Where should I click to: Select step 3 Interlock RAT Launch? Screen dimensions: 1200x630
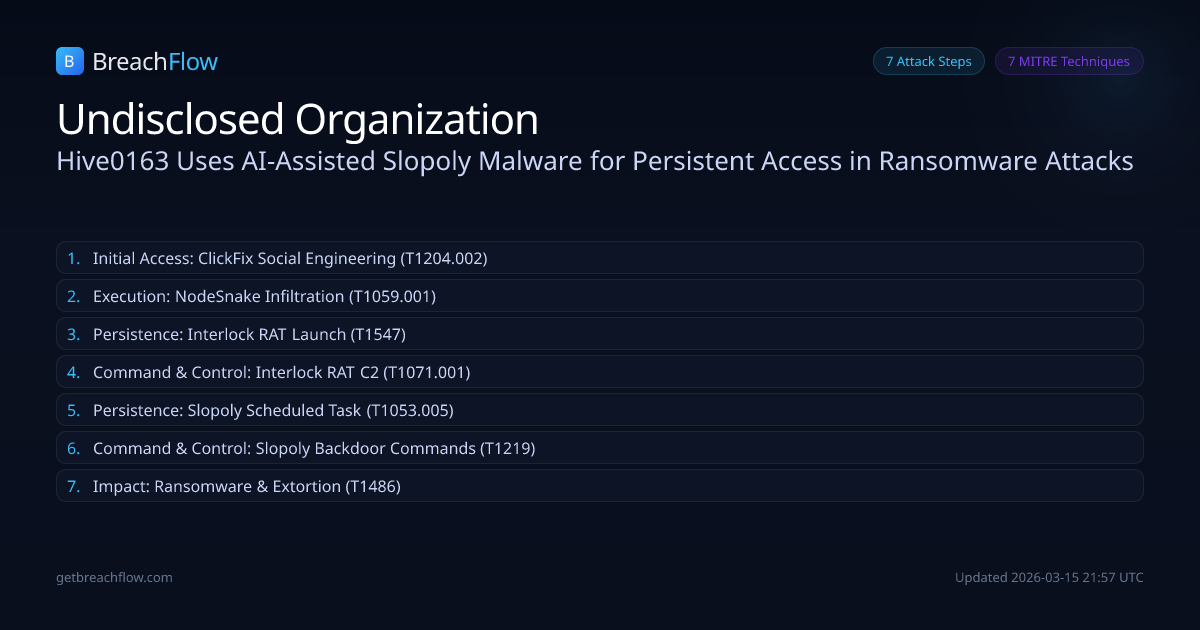[x=599, y=334]
